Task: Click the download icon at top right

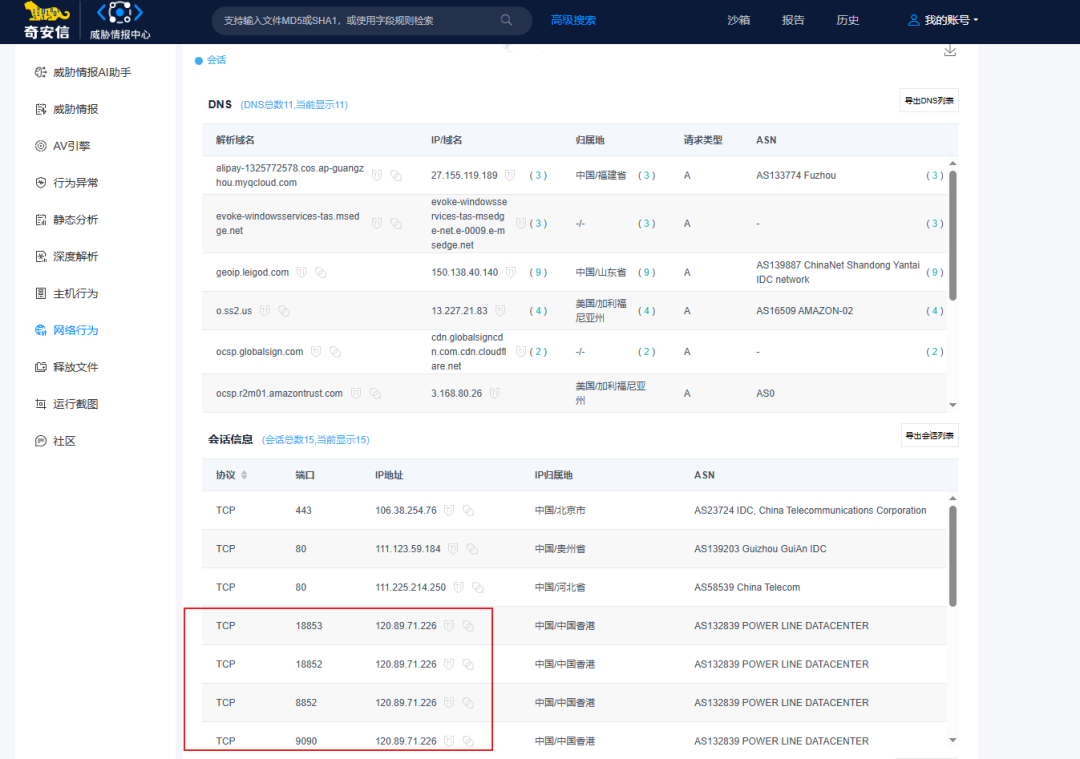Action: click(950, 50)
